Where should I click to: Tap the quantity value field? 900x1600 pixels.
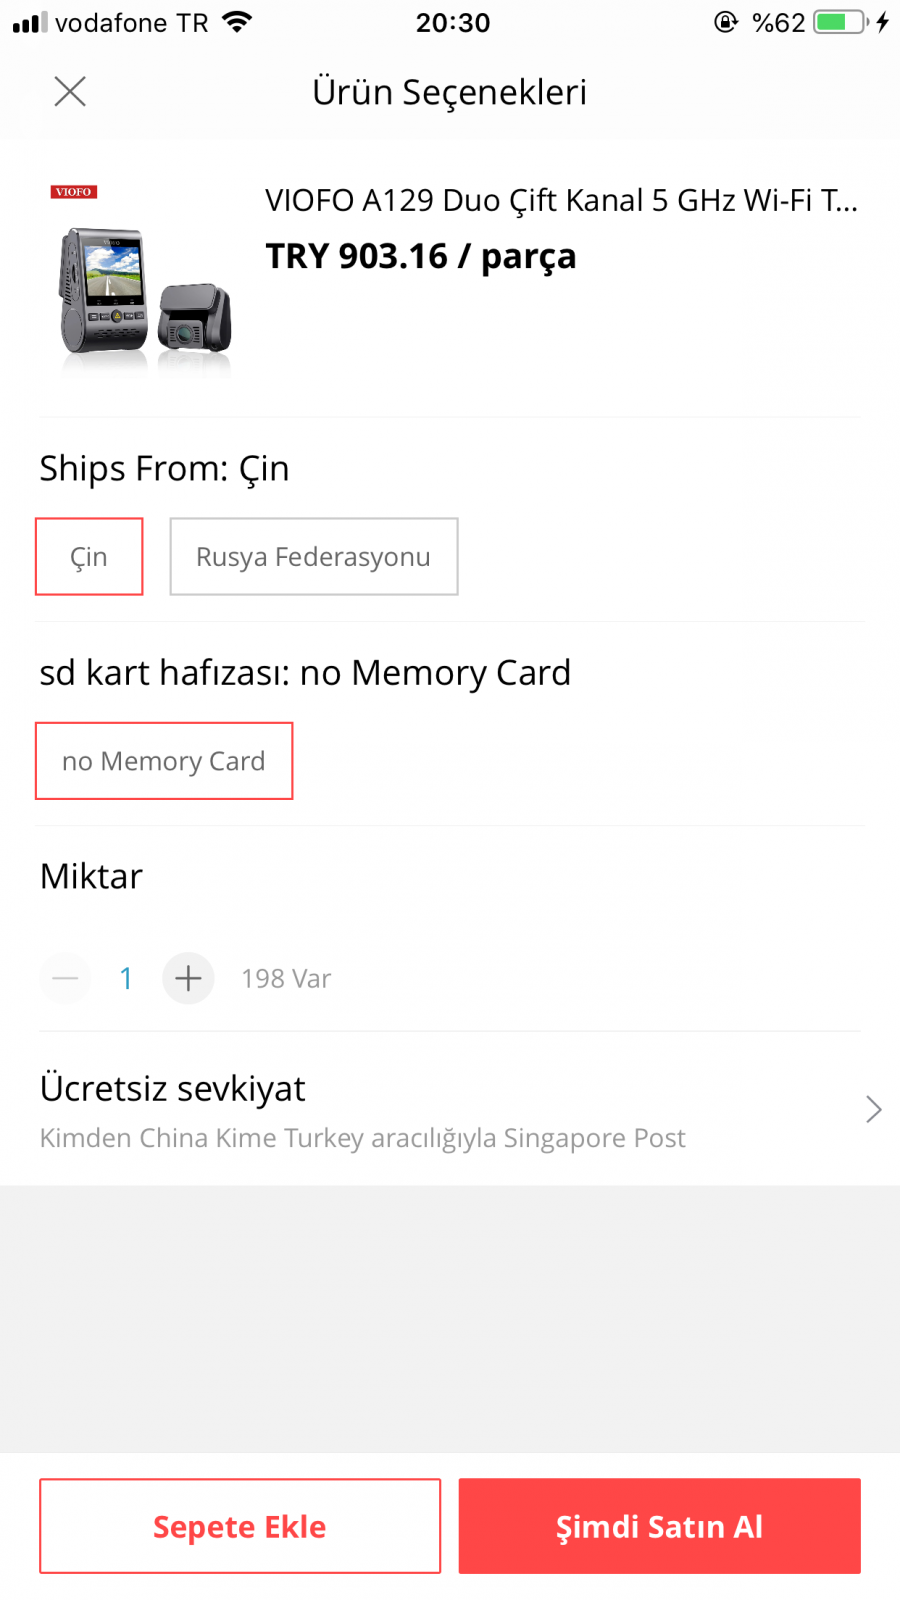coord(126,978)
